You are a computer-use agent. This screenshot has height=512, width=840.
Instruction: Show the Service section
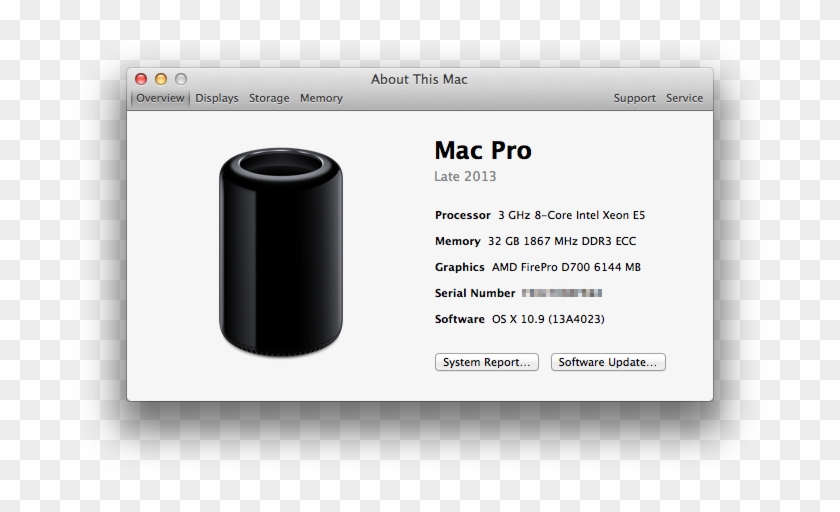pyautogui.click(x=684, y=98)
